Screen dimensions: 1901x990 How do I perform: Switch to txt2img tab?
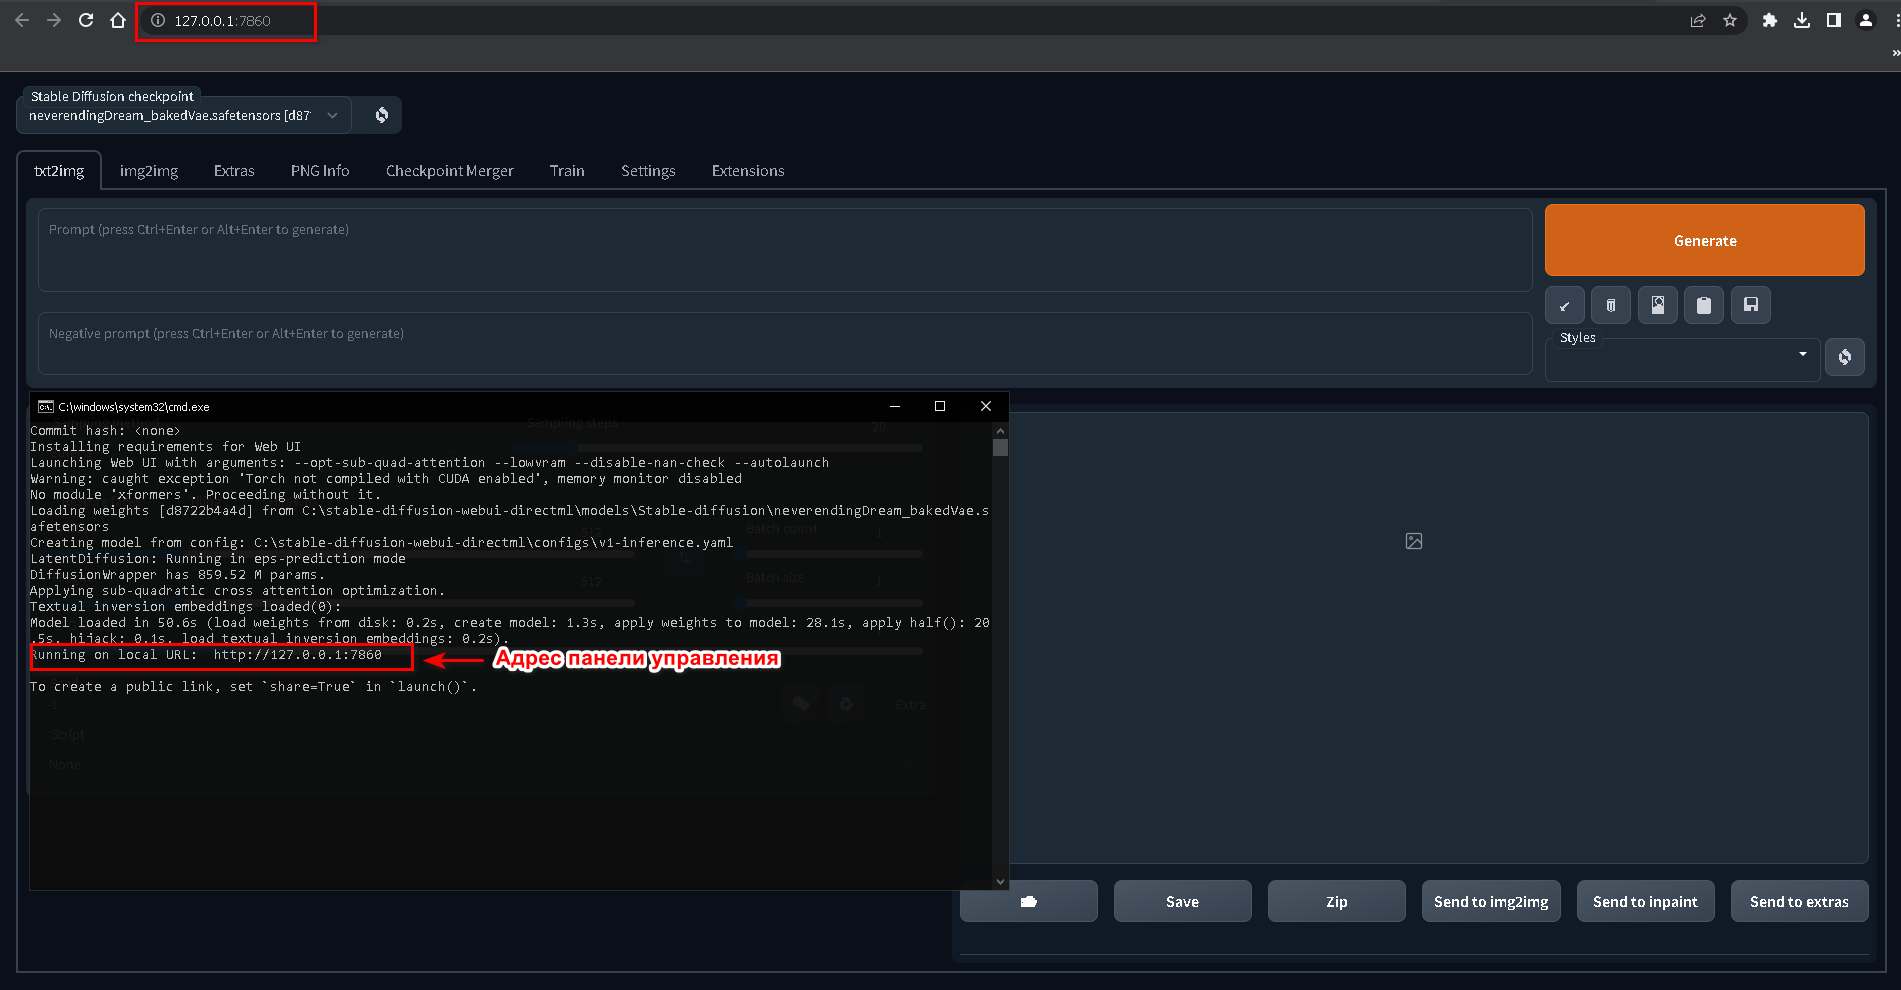coord(59,171)
